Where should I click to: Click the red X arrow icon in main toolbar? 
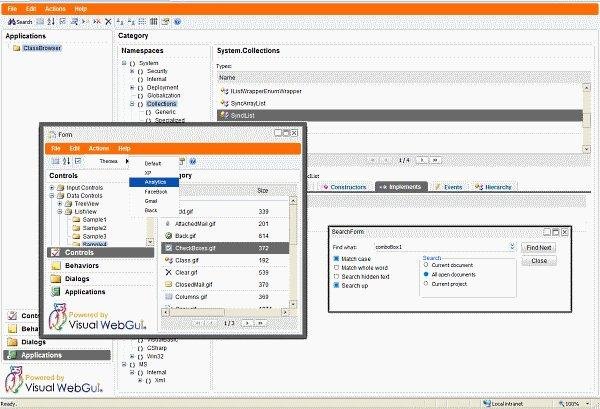97,22
